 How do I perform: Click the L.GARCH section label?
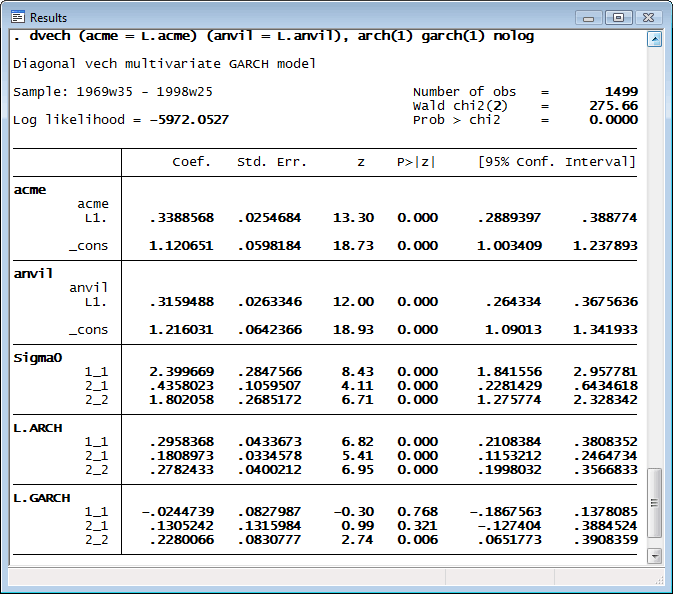[41, 497]
